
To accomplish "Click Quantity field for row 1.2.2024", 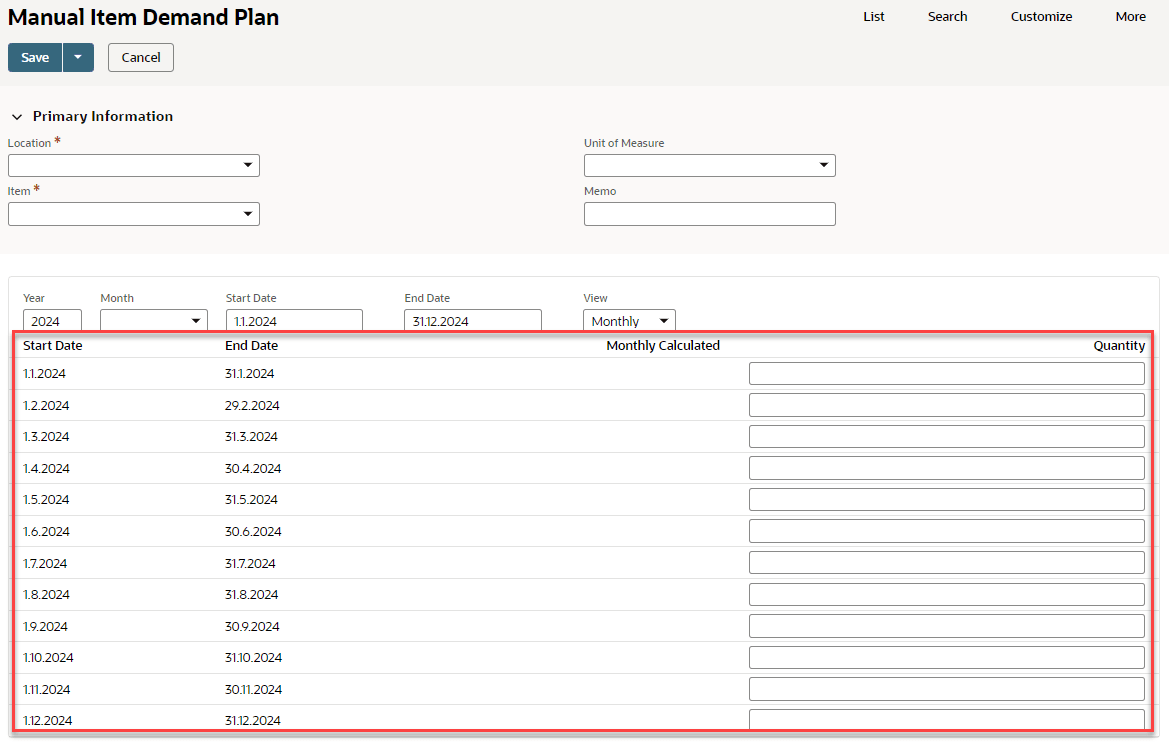I will 946,405.
